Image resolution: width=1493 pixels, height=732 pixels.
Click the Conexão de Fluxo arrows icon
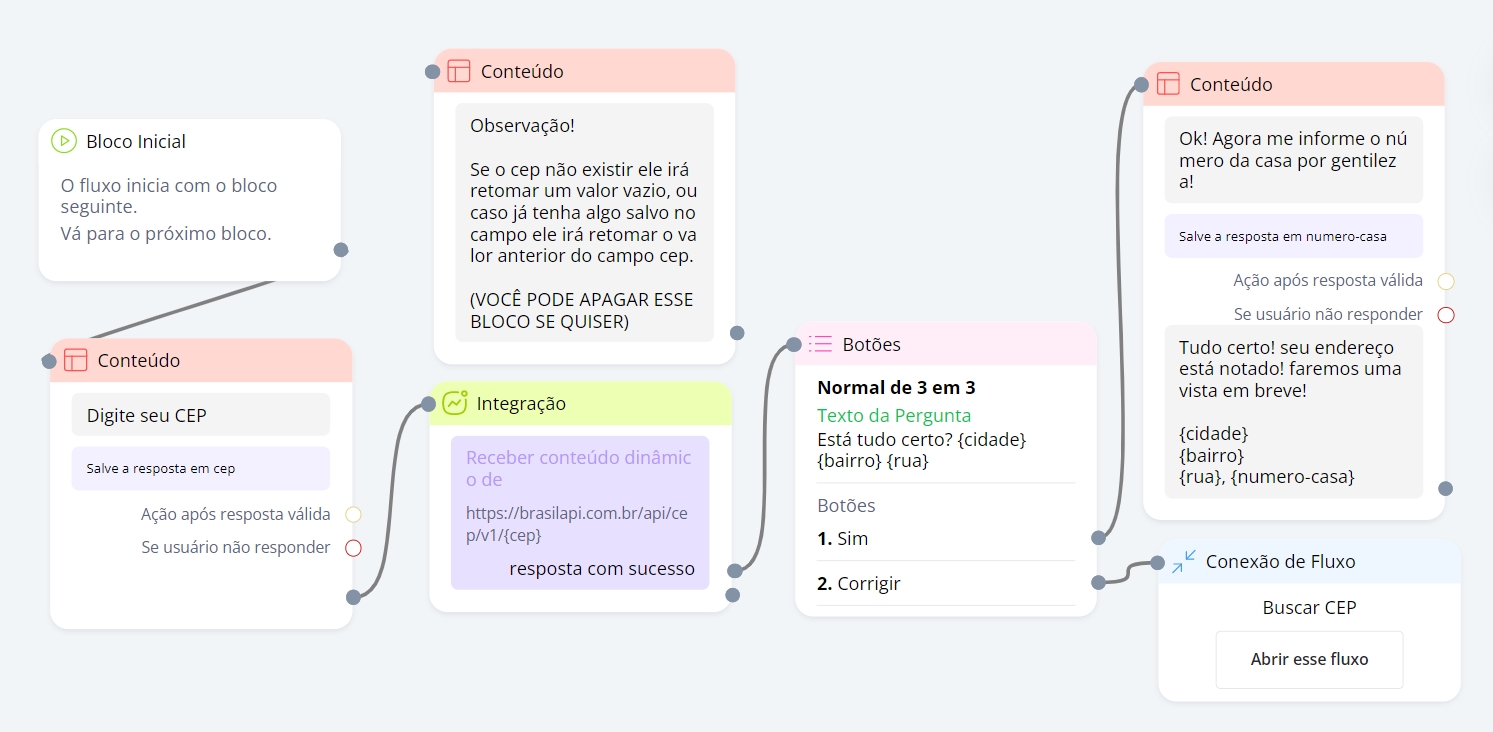1184,561
